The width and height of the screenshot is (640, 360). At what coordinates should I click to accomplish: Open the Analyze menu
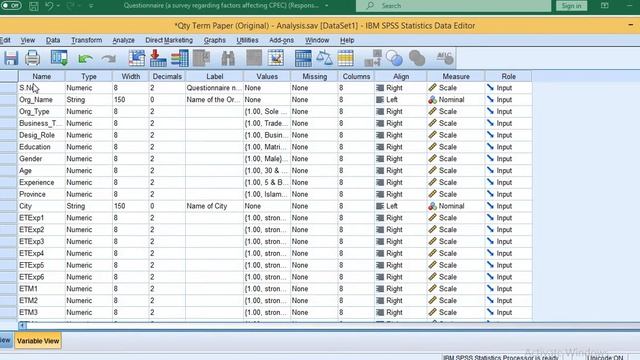tap(123, 40)
